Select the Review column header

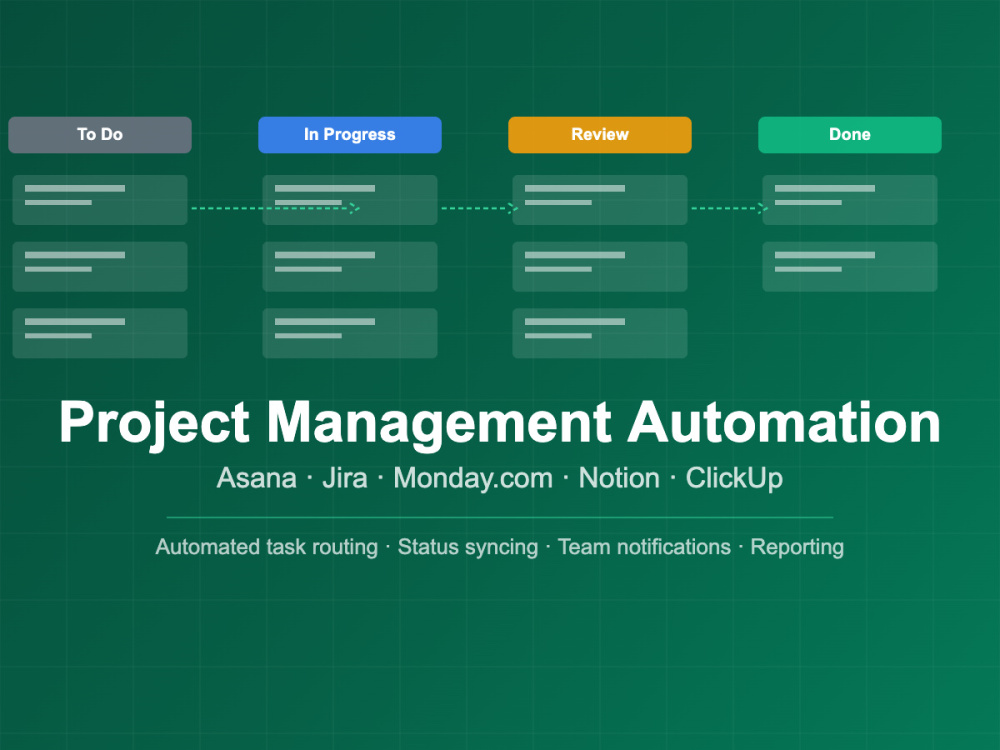click(600, 135)
